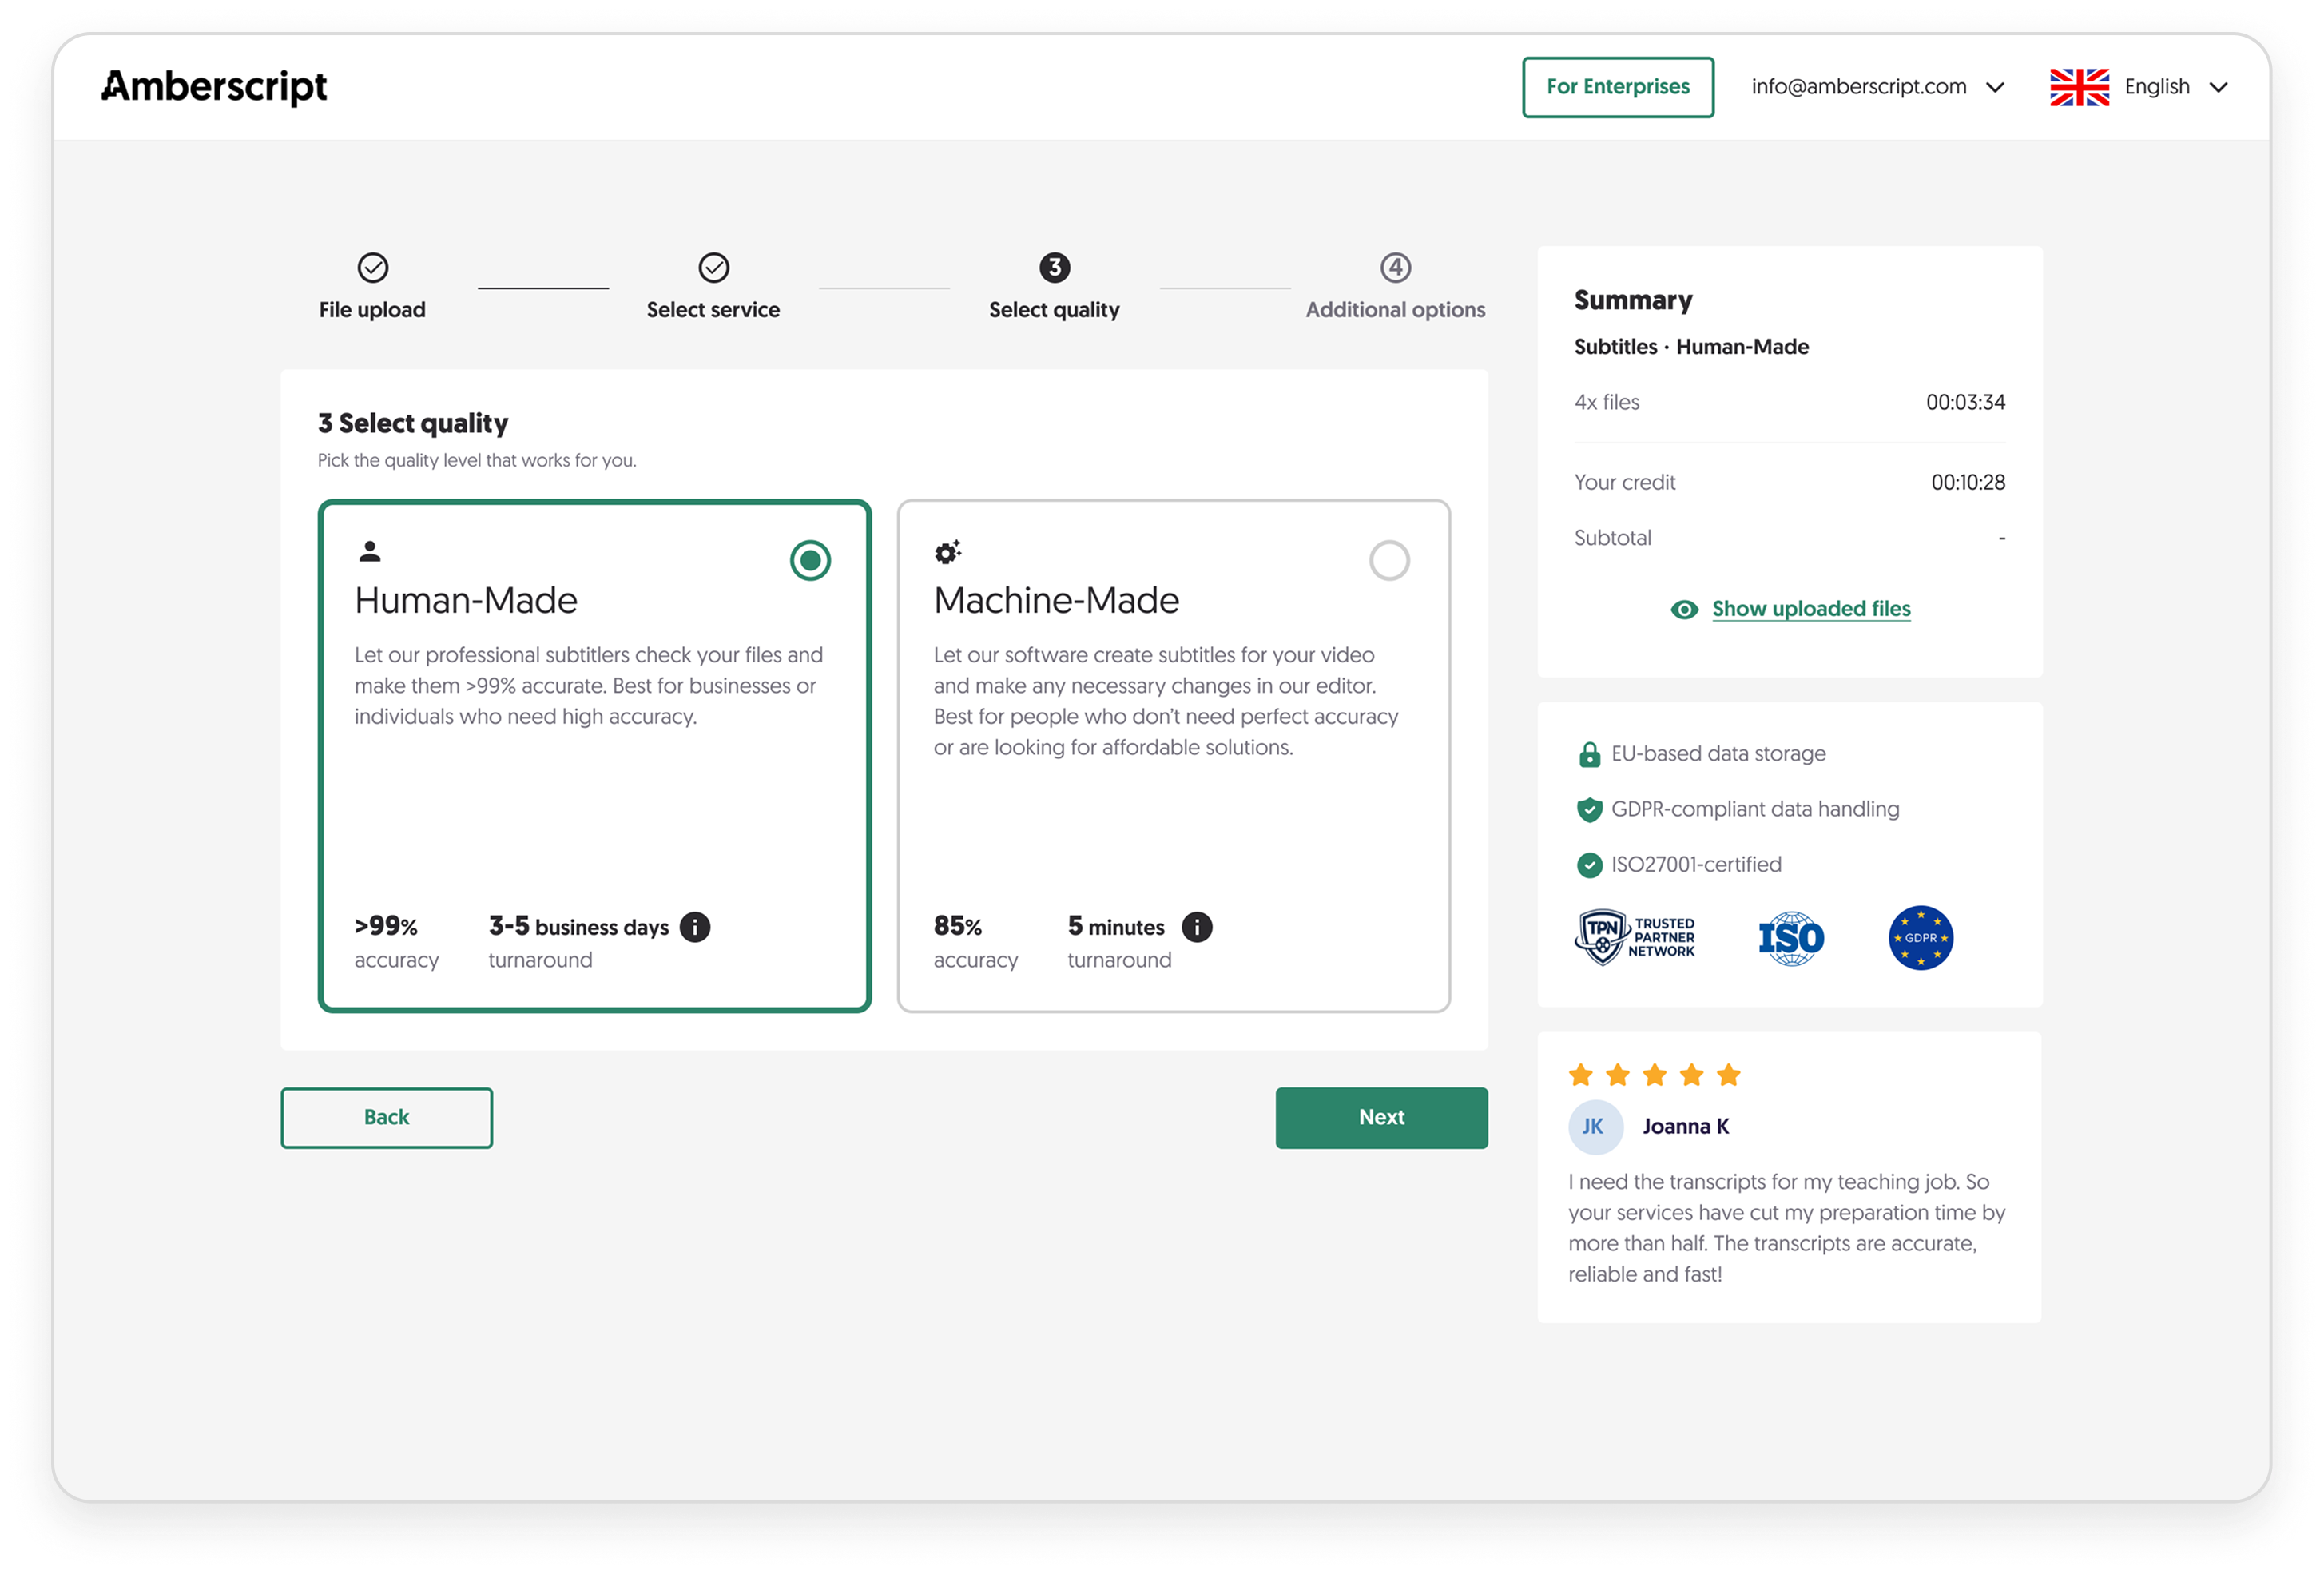The image size is (2324, 1574).
Task: Click the TPN Trusted Partner Network badge
Action: pyautogui.click(x=1636, y=937)
